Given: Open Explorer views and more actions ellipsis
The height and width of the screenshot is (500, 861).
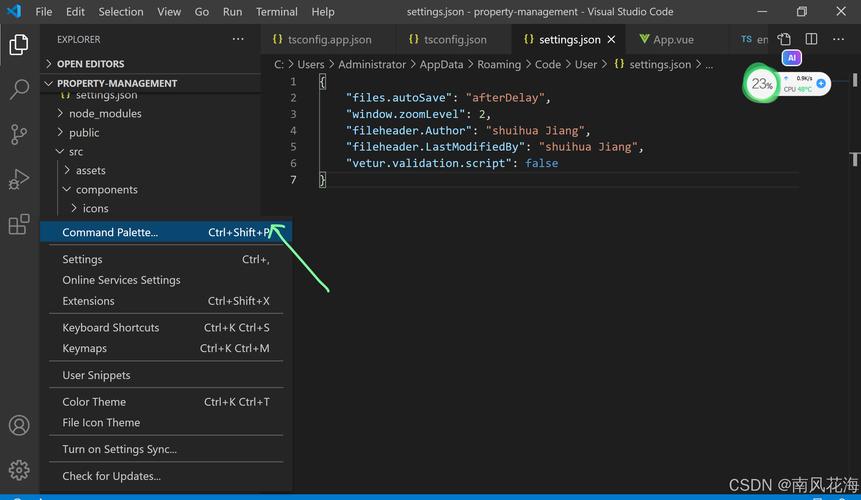Looking at the screenshot, I should 238,39.
